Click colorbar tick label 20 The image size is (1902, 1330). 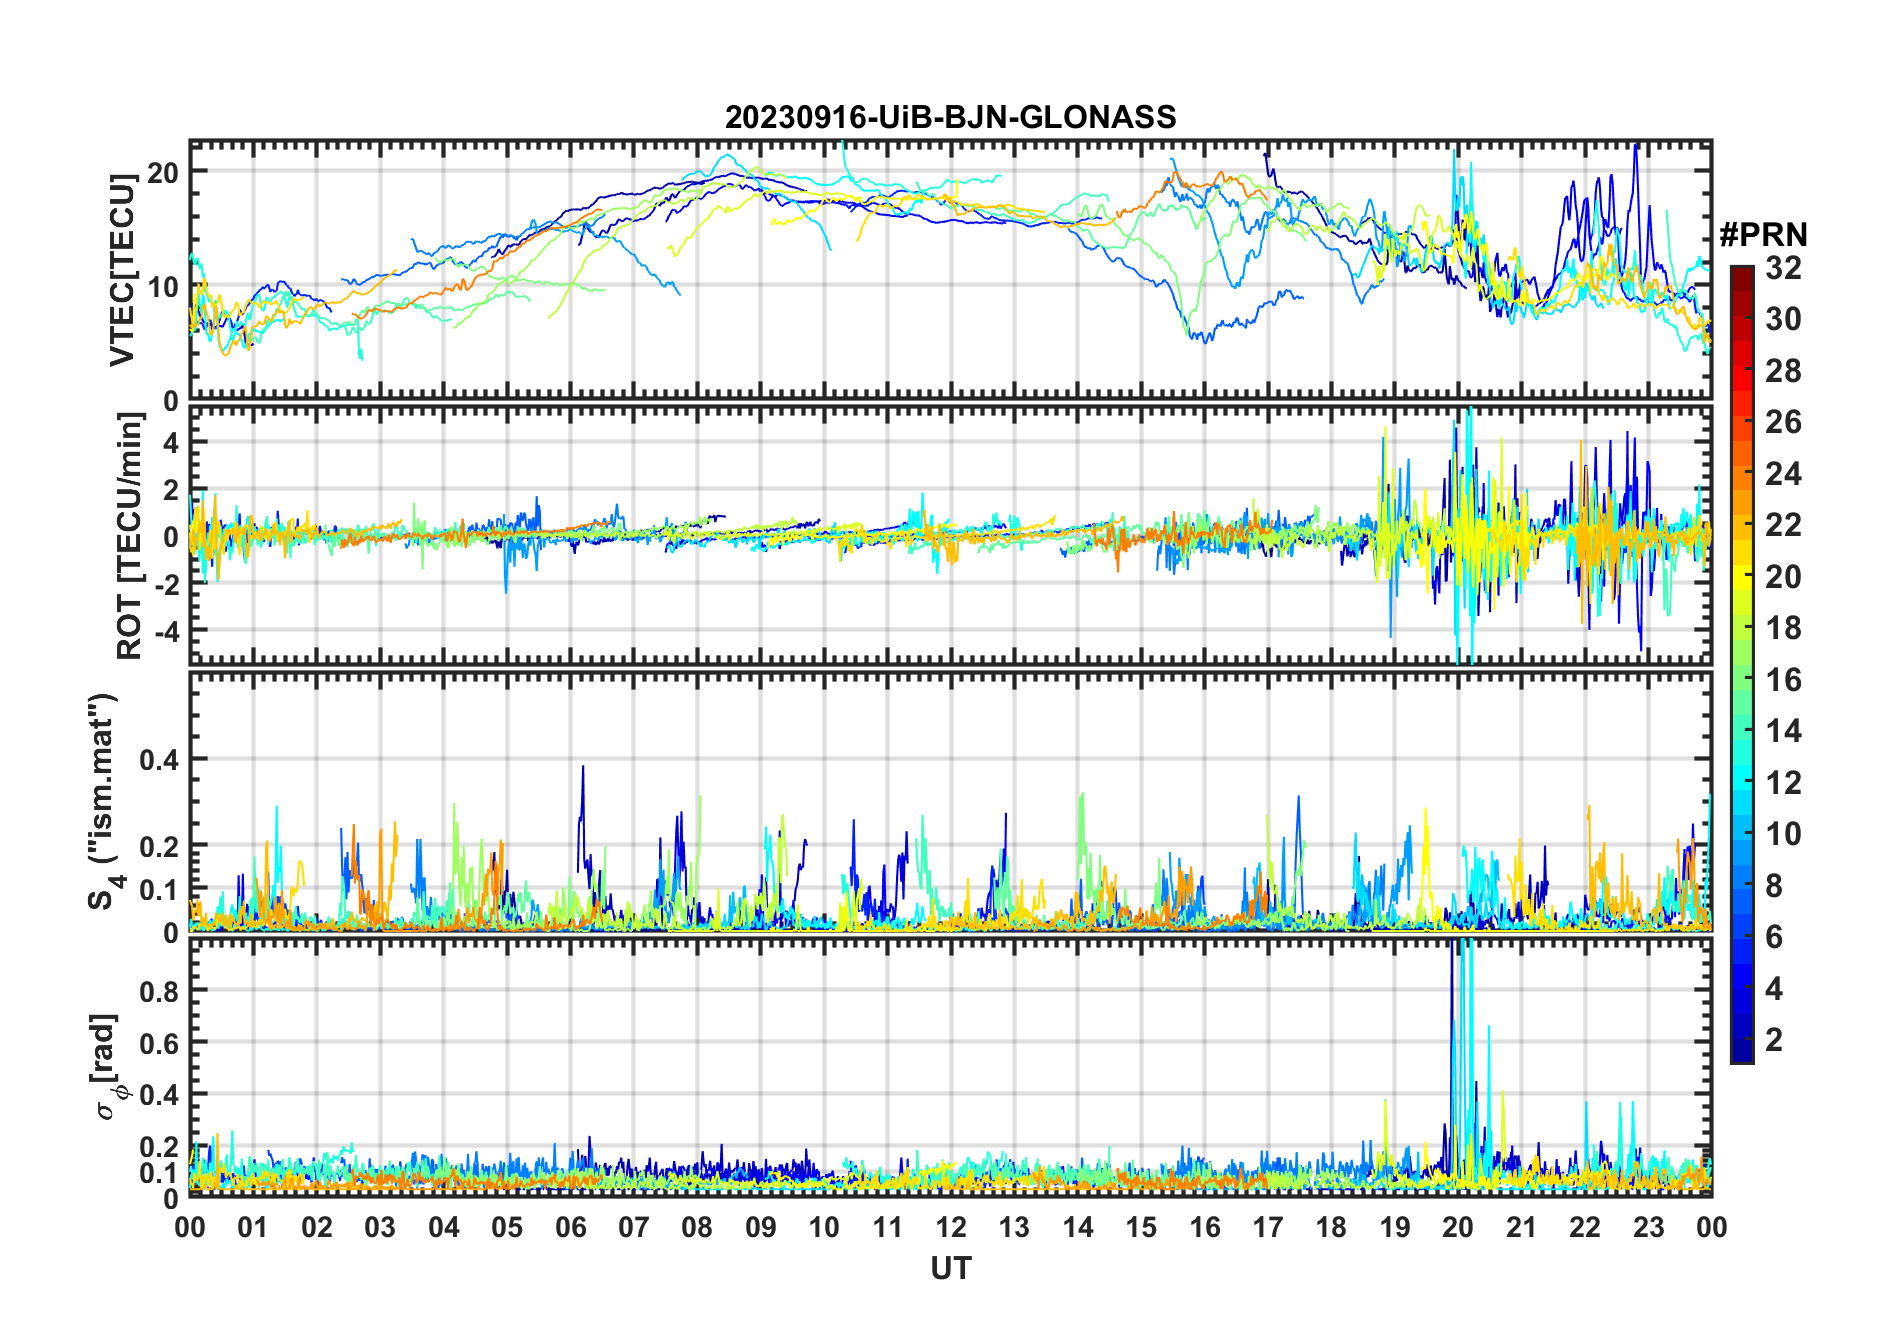(x=1783, y=576)
